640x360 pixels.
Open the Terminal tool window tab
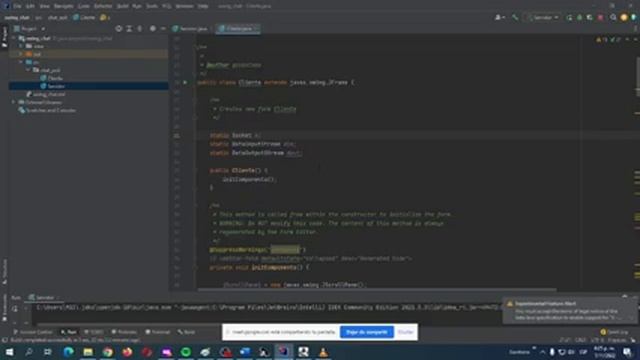pyautogui.click(x=158, y=332)
